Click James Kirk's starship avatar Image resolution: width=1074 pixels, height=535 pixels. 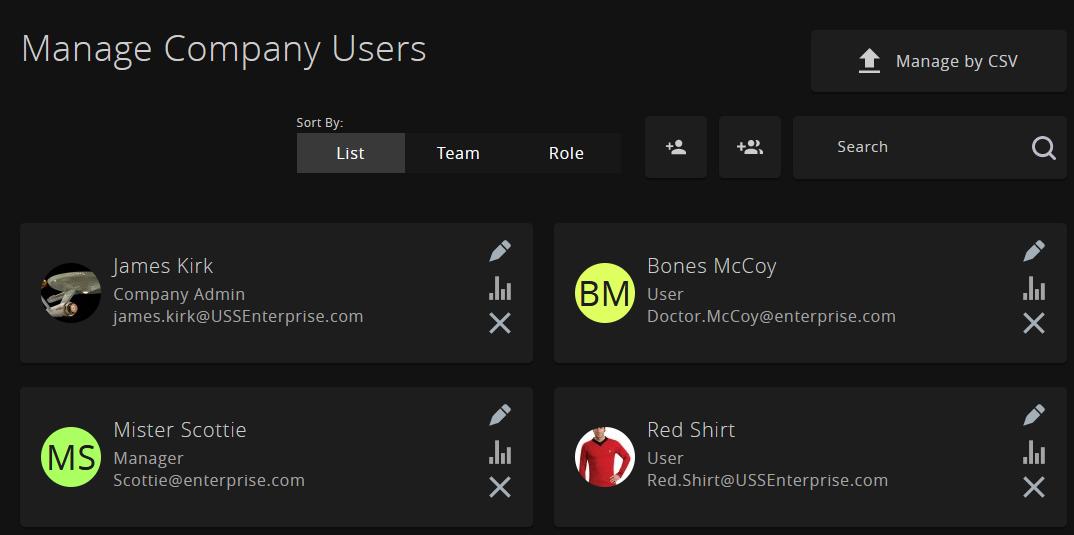(x=71, y=293)
